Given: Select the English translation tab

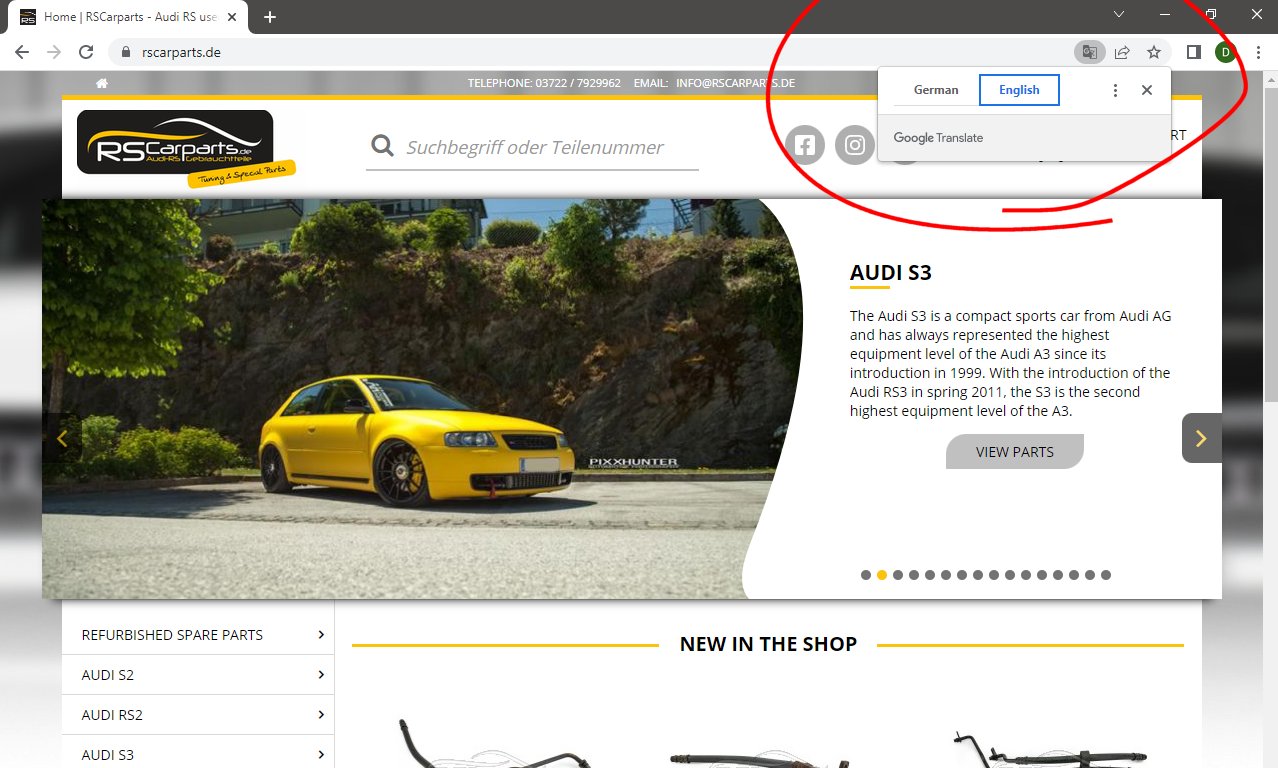Looking at the screenshot, I should (1019, 90).
